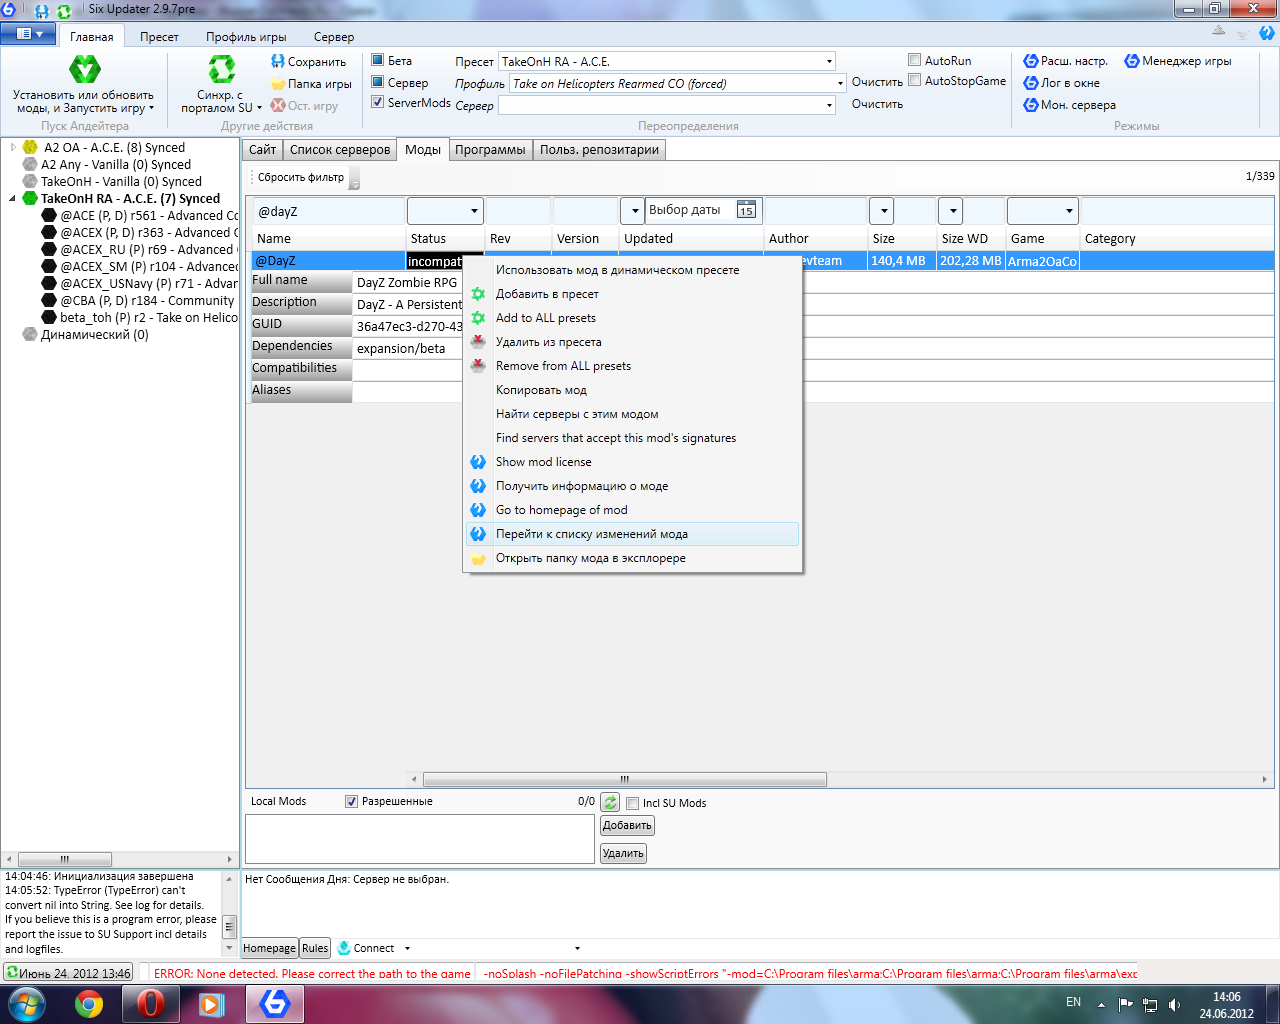Open the Game filter dropdown
1280x1024 pixels.
[x=1043, y=211]
